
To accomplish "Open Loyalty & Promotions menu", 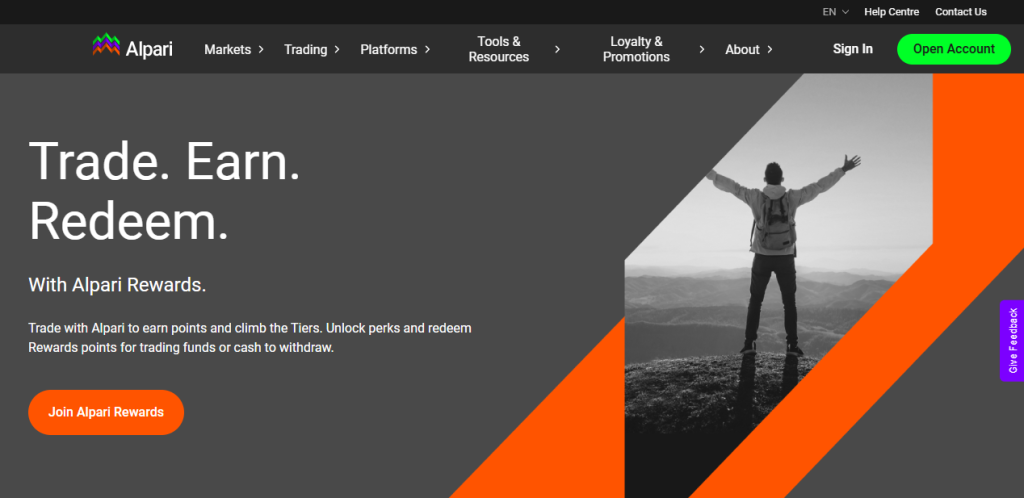I will tap(636, 49).
